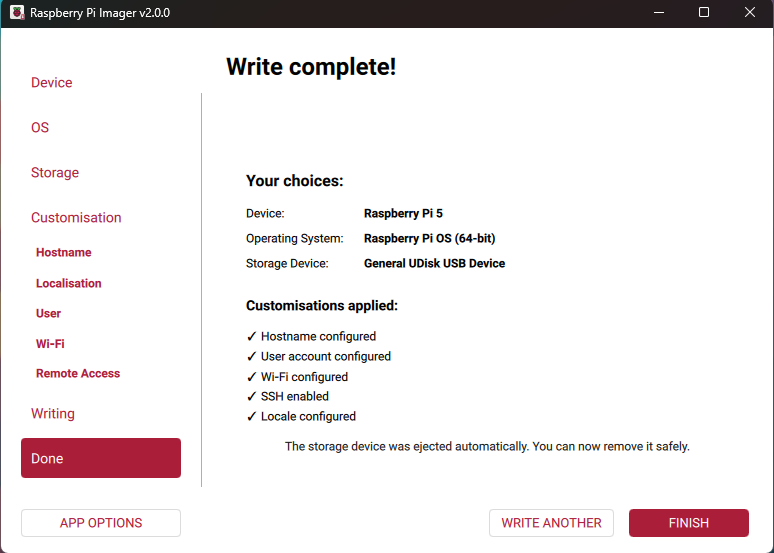Screen dimensions: 774x553
Task: Maximize the Imager window
Action: click(x=704, y=13)
